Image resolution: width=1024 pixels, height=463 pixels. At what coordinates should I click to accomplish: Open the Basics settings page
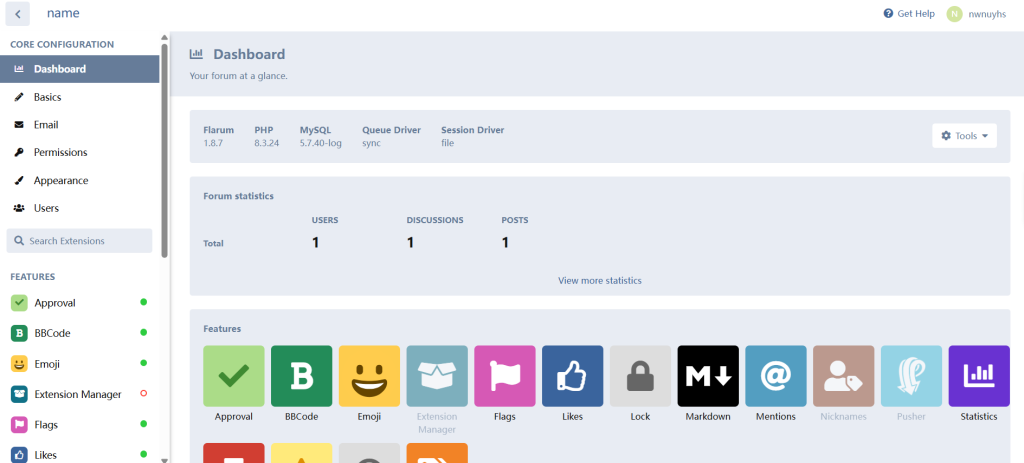(80, 97)
